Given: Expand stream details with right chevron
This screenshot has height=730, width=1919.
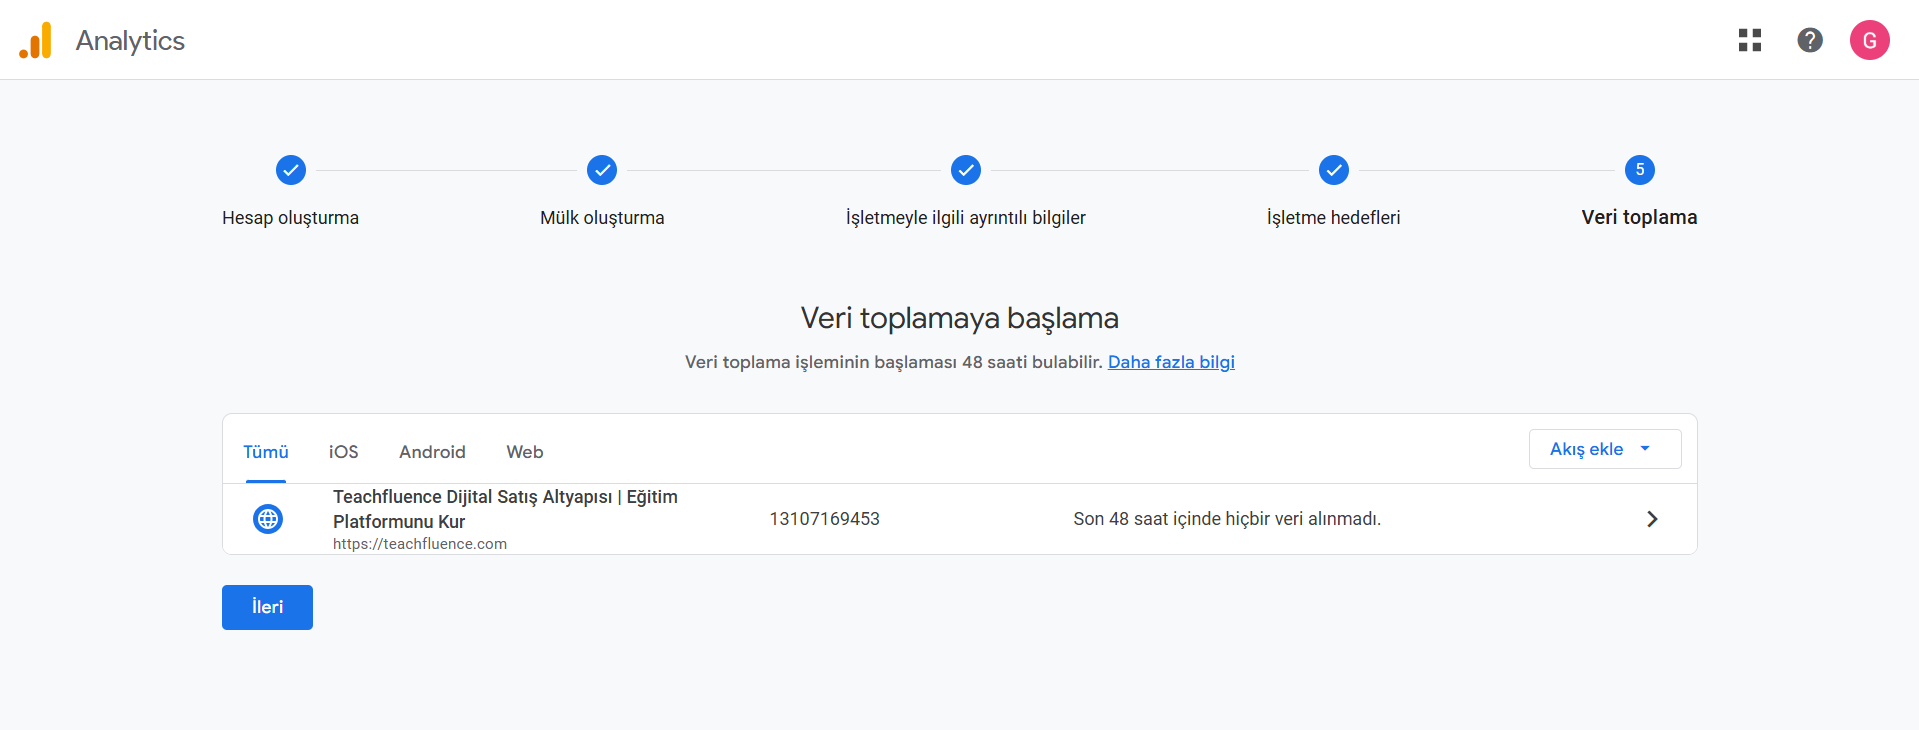Looking at the screenshot, I should pyautogui.click(x=1652, y=519).
